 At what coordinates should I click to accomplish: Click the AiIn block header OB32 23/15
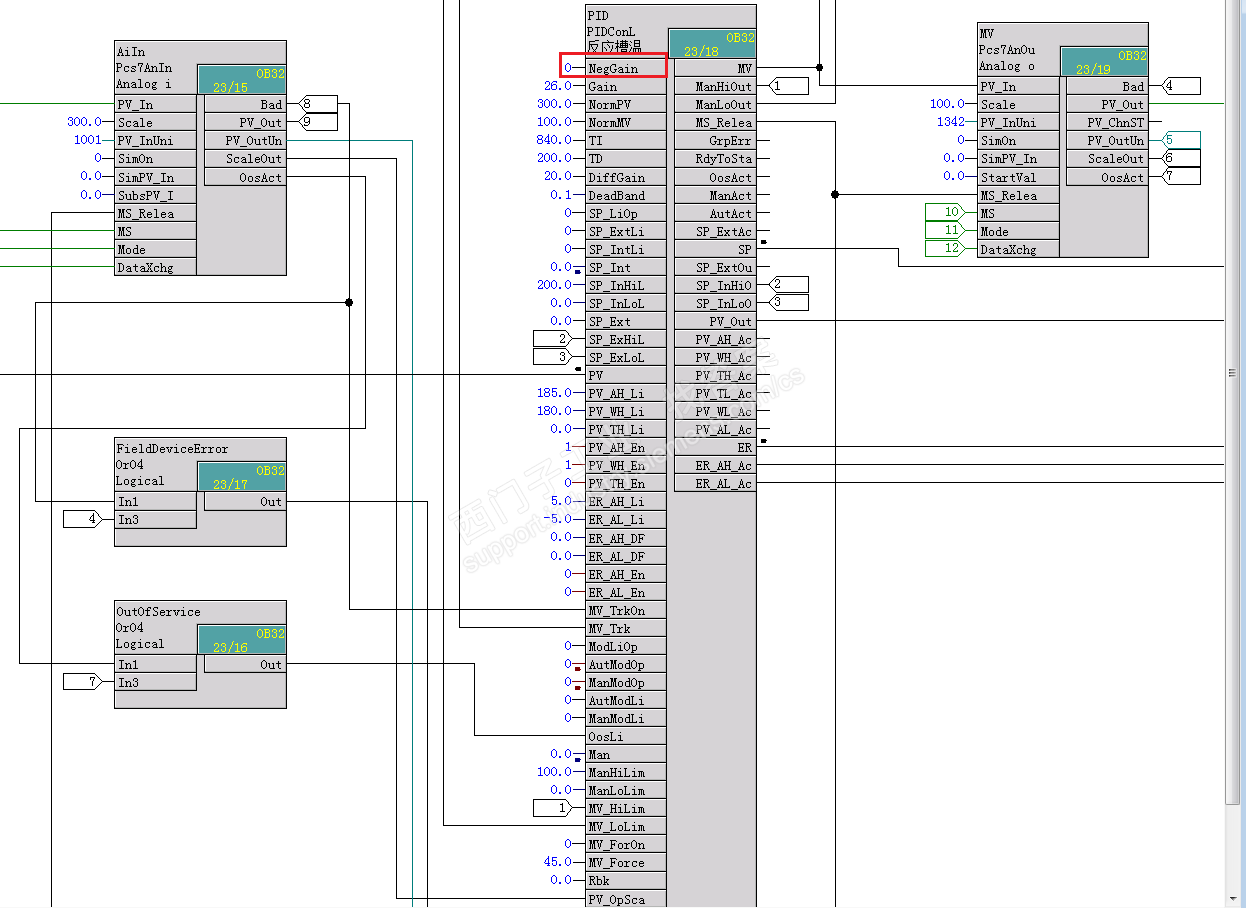(241, 80)
